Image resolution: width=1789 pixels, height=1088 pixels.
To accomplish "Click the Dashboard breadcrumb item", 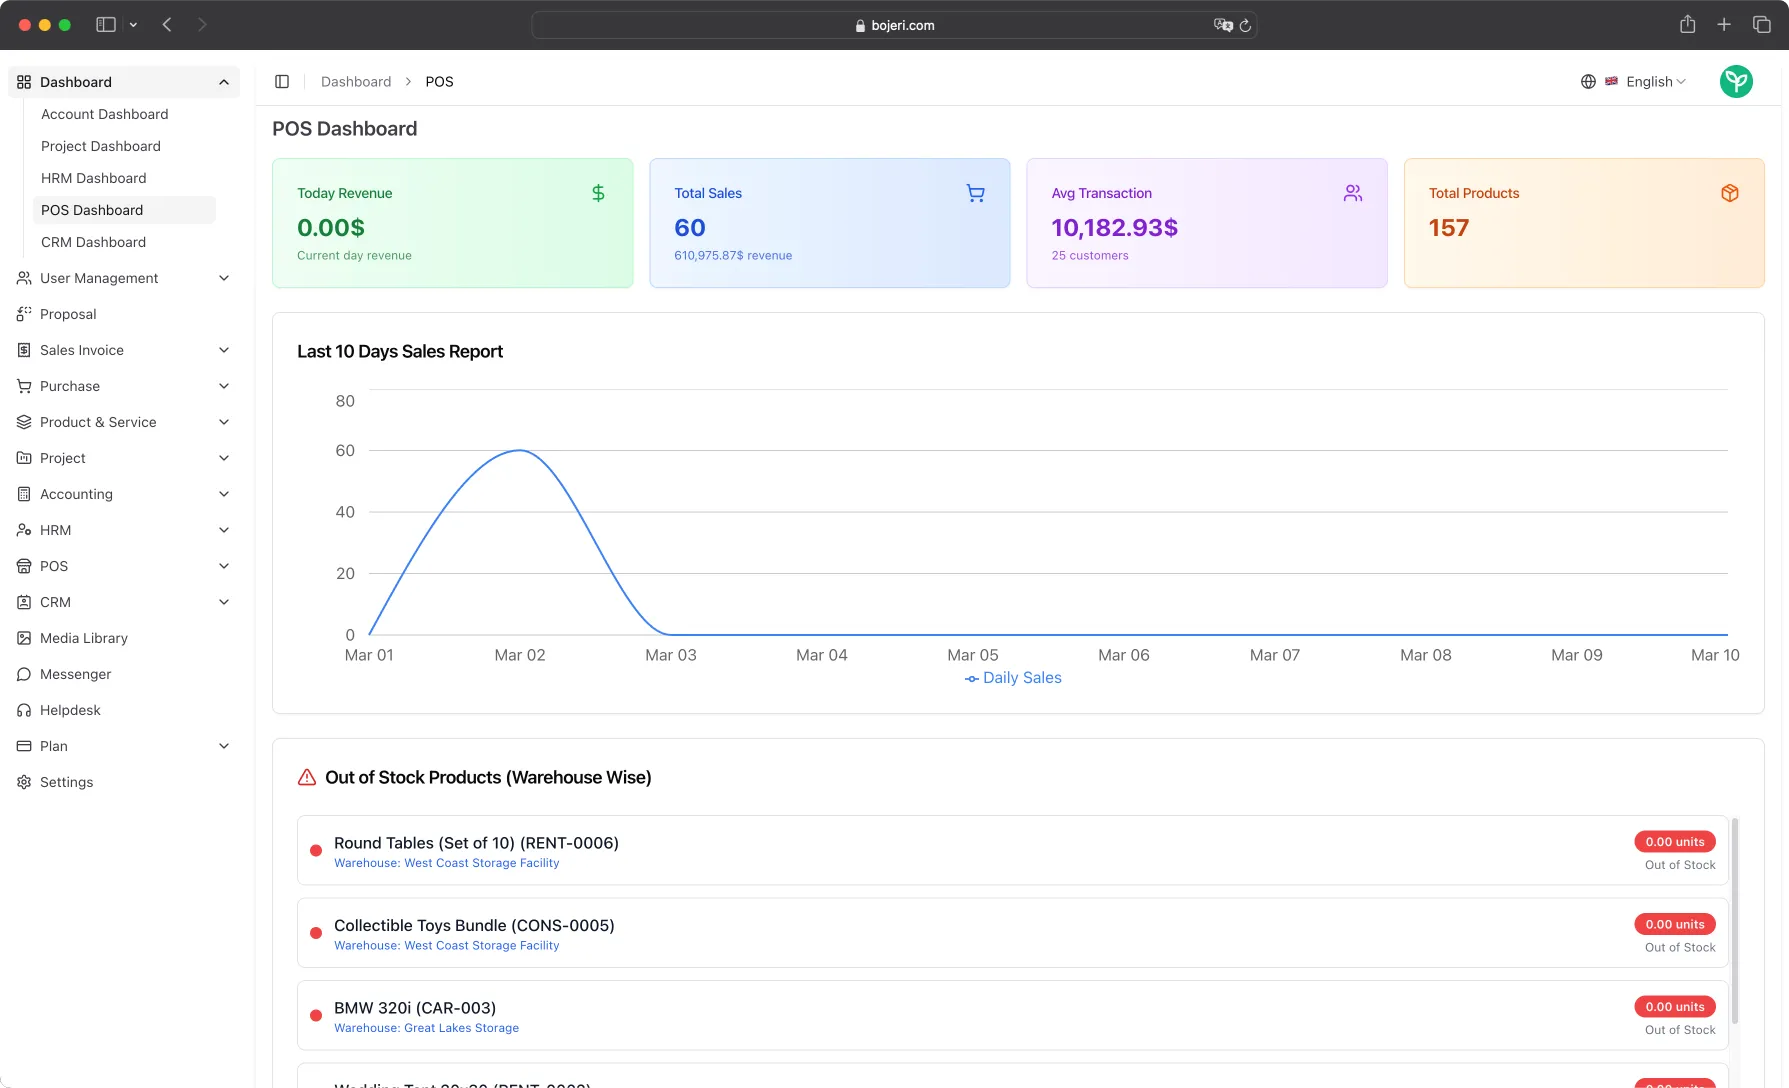I will pyautogui.click(x=356, y=81).
